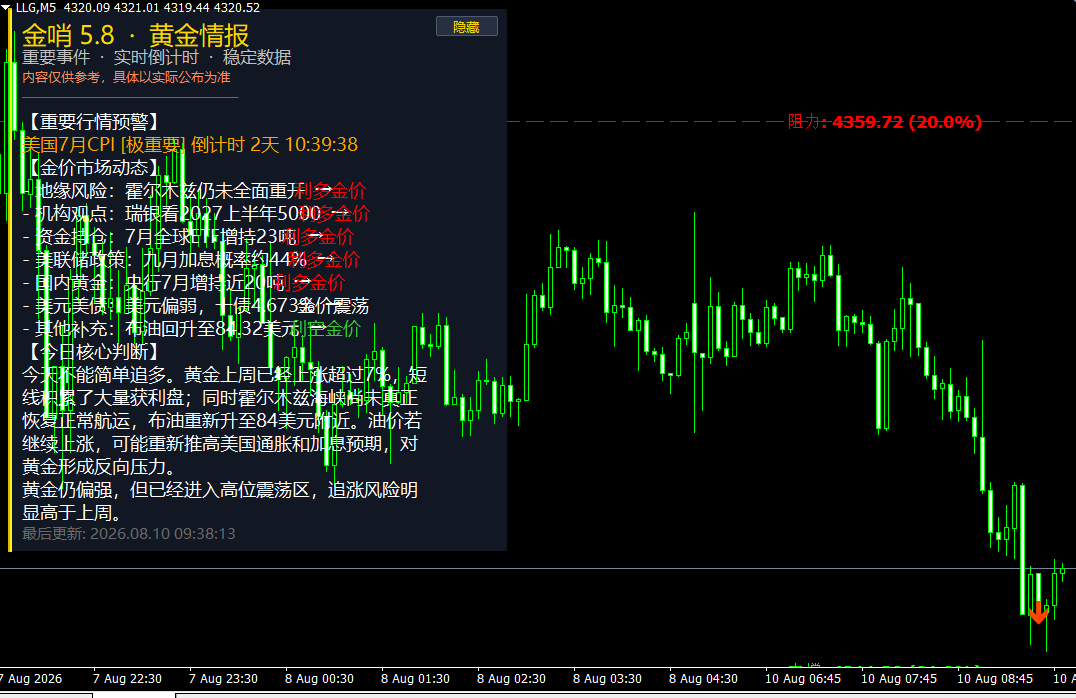This screenshot has height=698, width=1076.
Task: Click the 国内黄金 news line
Action: (x=184, y=283)
